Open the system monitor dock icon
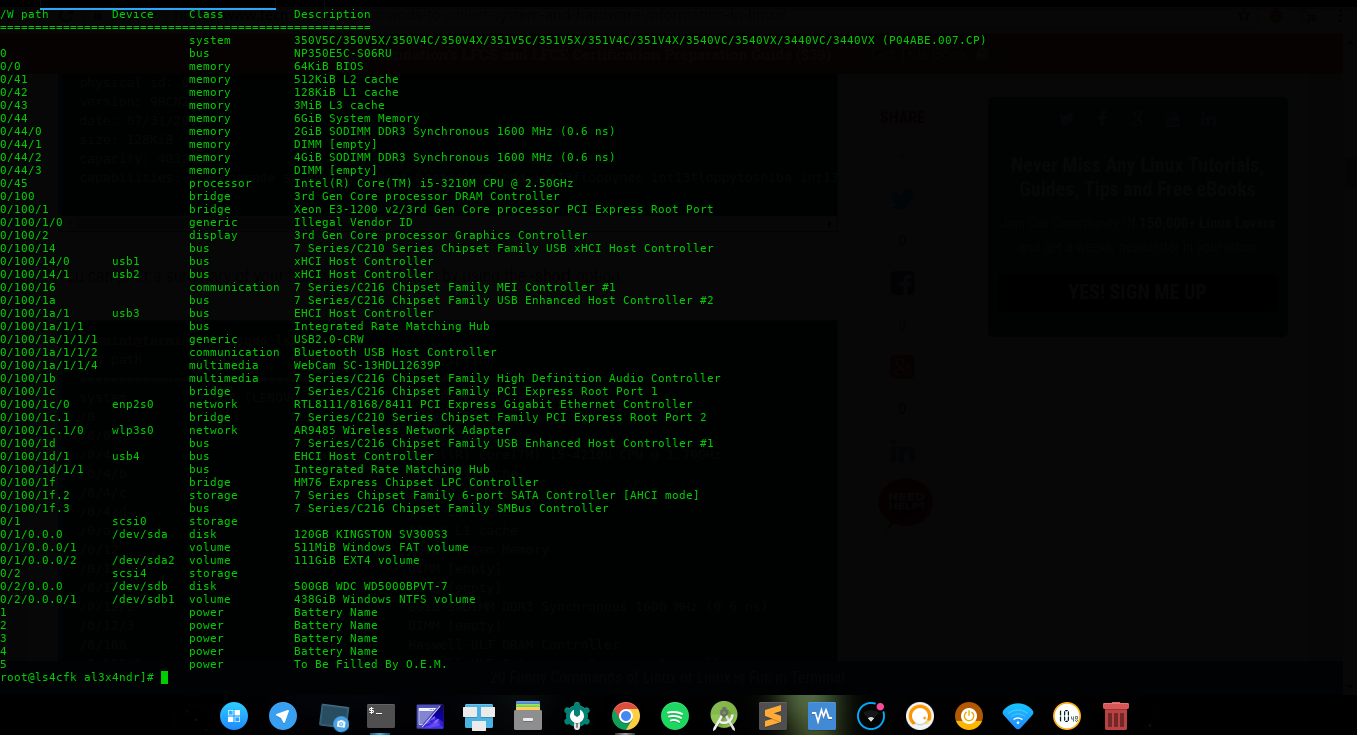Screen dimensions: 1357x735 (x=822, y=716)
